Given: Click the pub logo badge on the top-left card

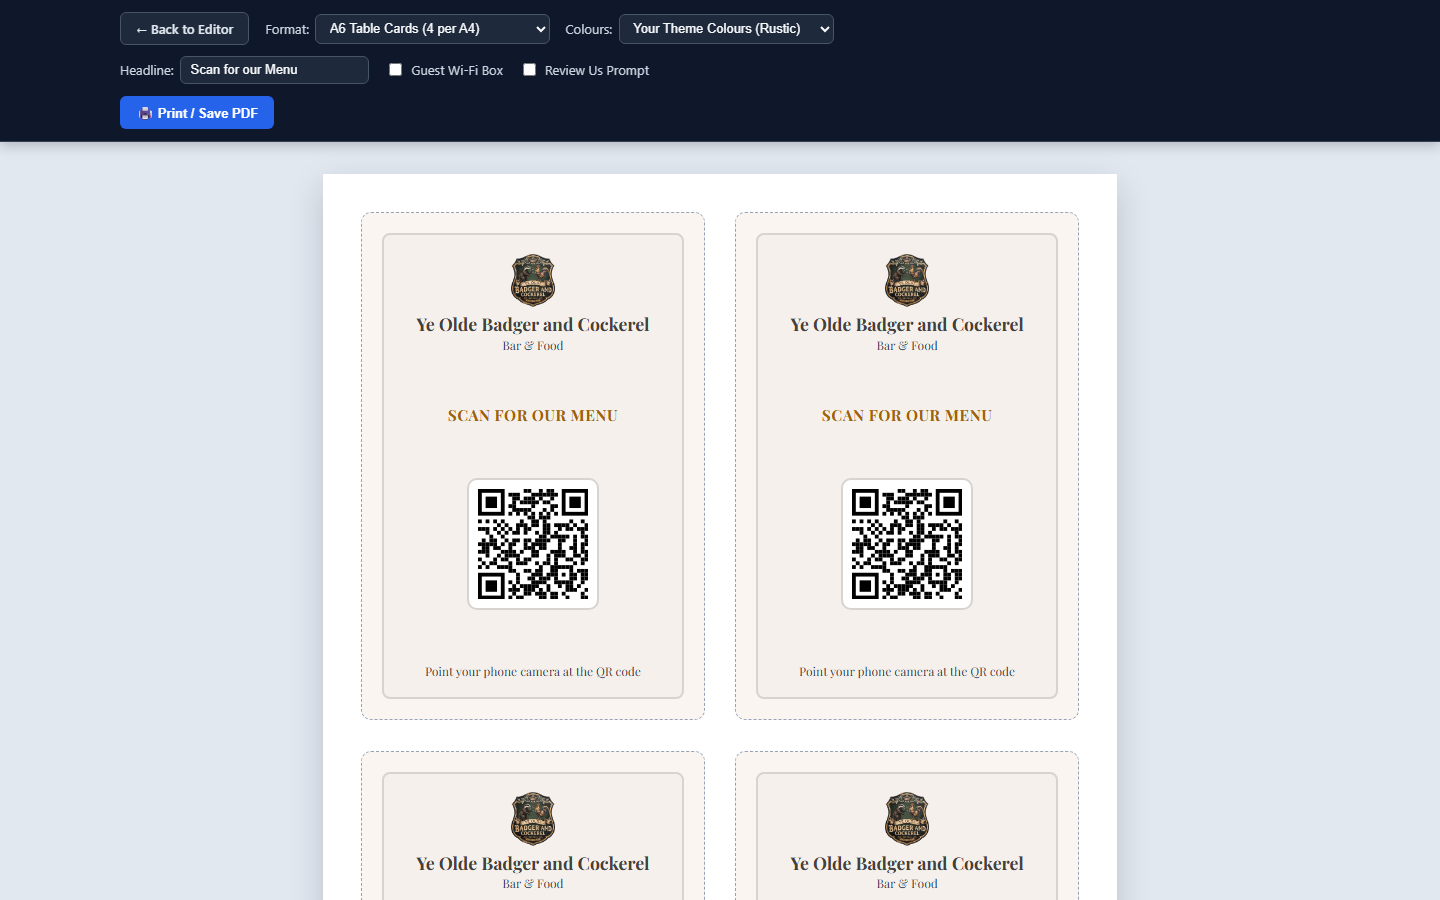Looking at the screenshot, I should pyautogui.click(x=533, y=280).
